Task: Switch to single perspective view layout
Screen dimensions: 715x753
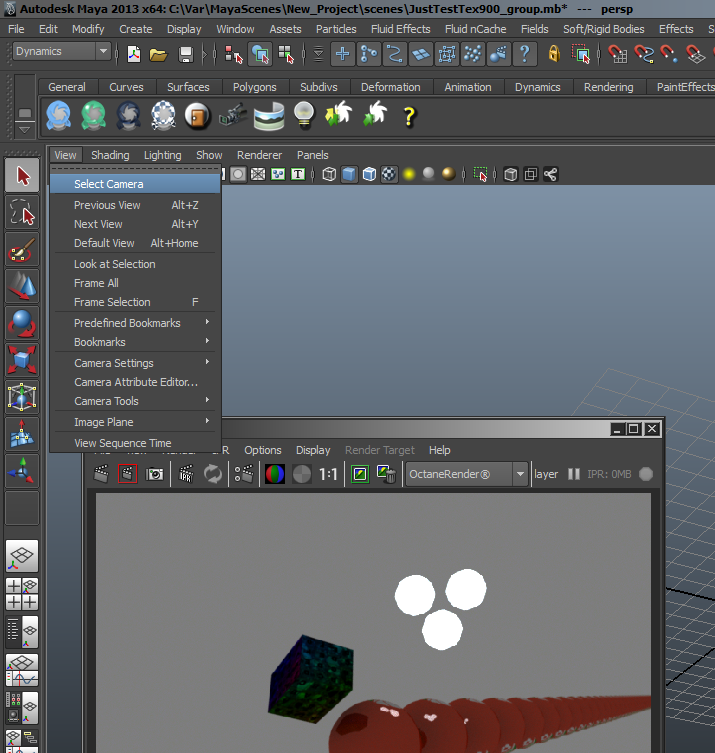Action: coord(22,556)
